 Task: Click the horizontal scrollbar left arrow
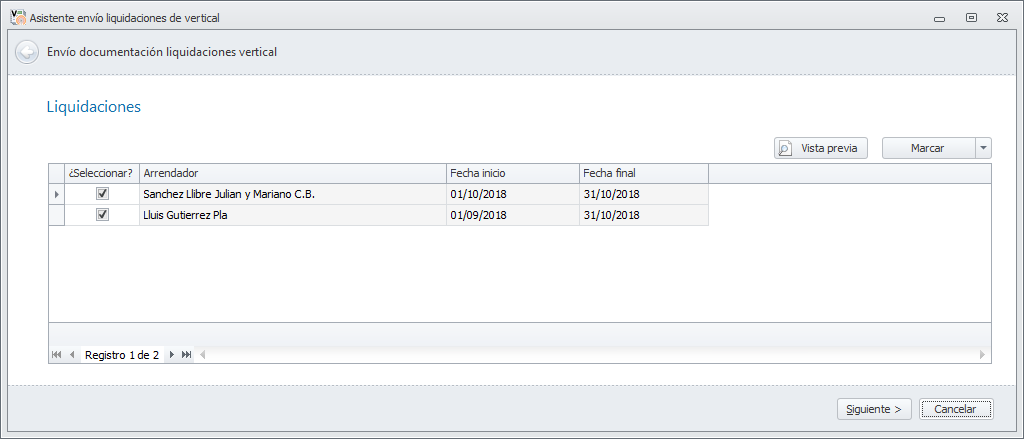coord(203,355)
